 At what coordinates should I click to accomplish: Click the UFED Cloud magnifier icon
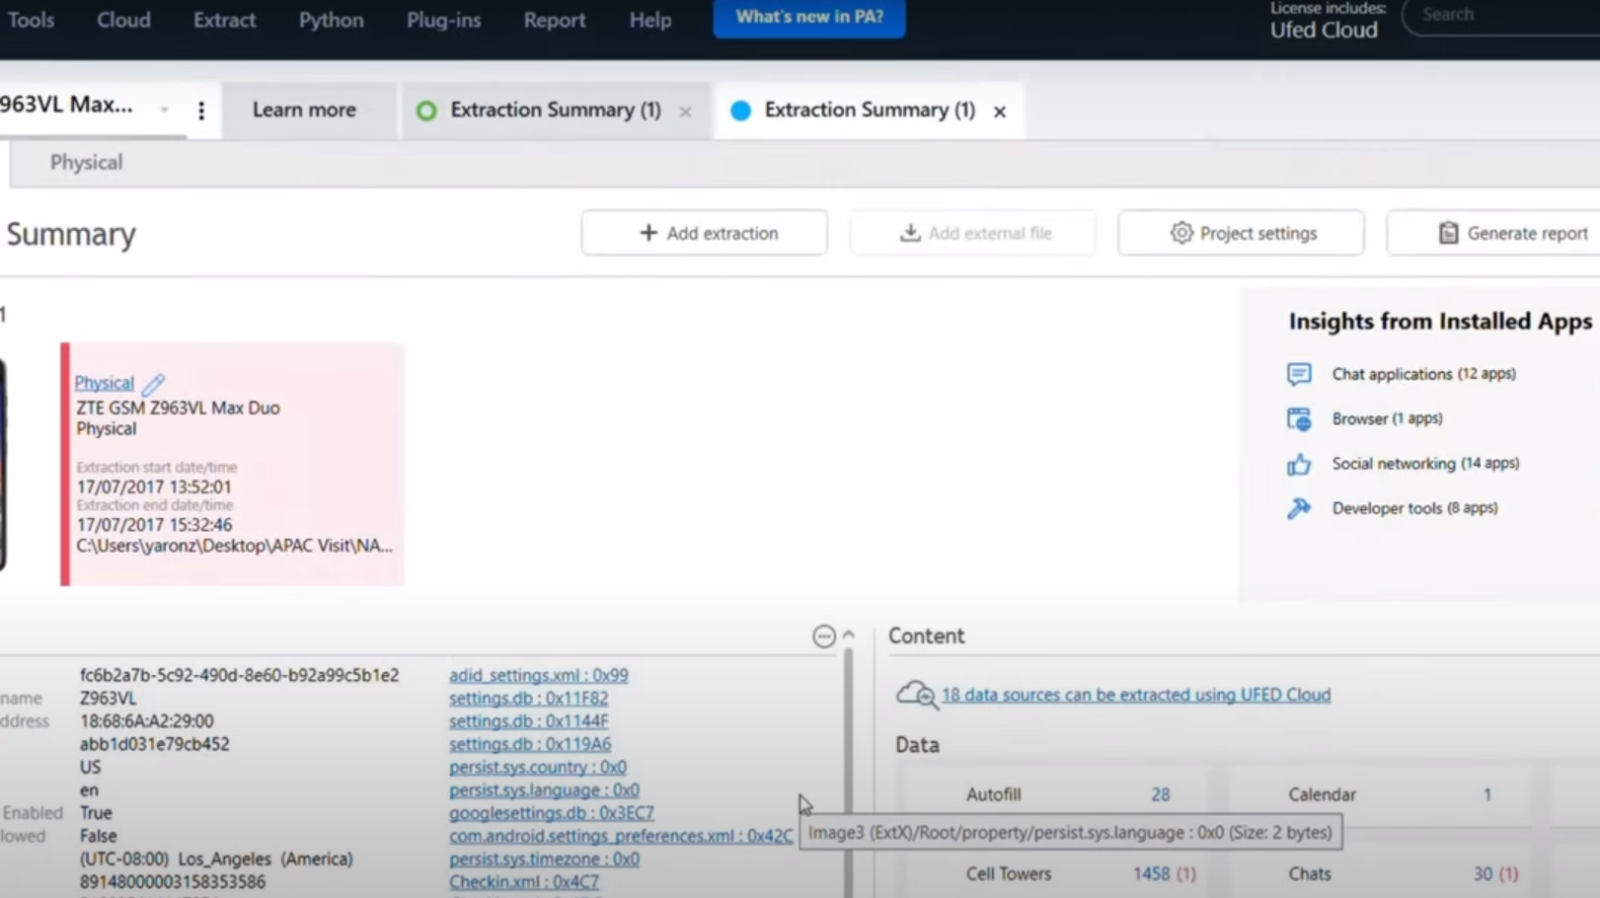915,694
